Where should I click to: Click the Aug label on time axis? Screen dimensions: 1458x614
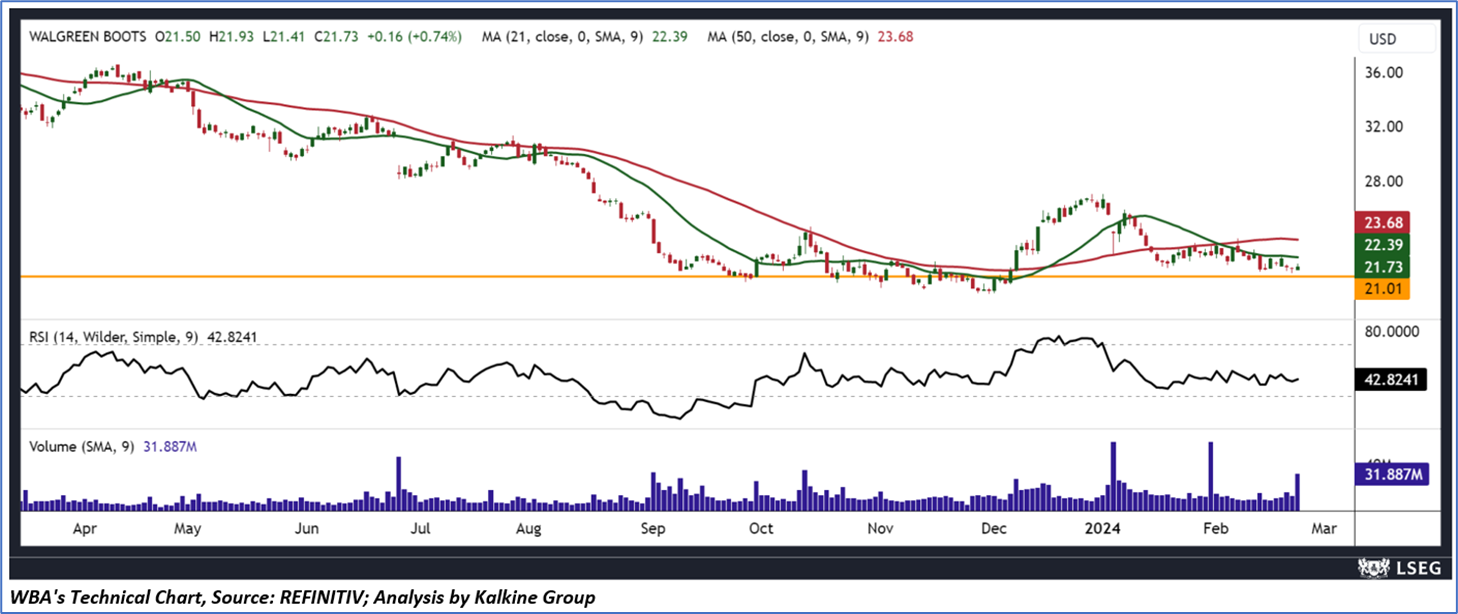[528, 528]
